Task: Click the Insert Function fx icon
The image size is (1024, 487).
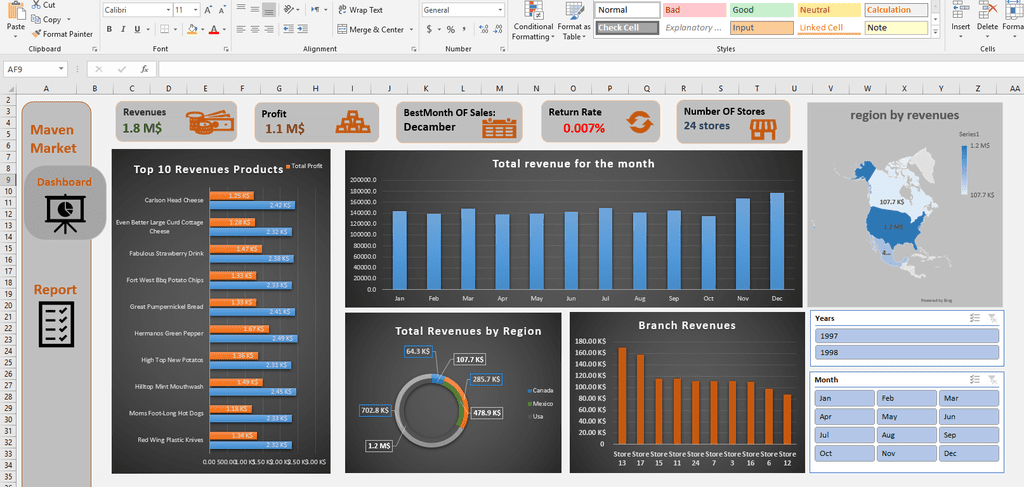Action: coord(144,69)
